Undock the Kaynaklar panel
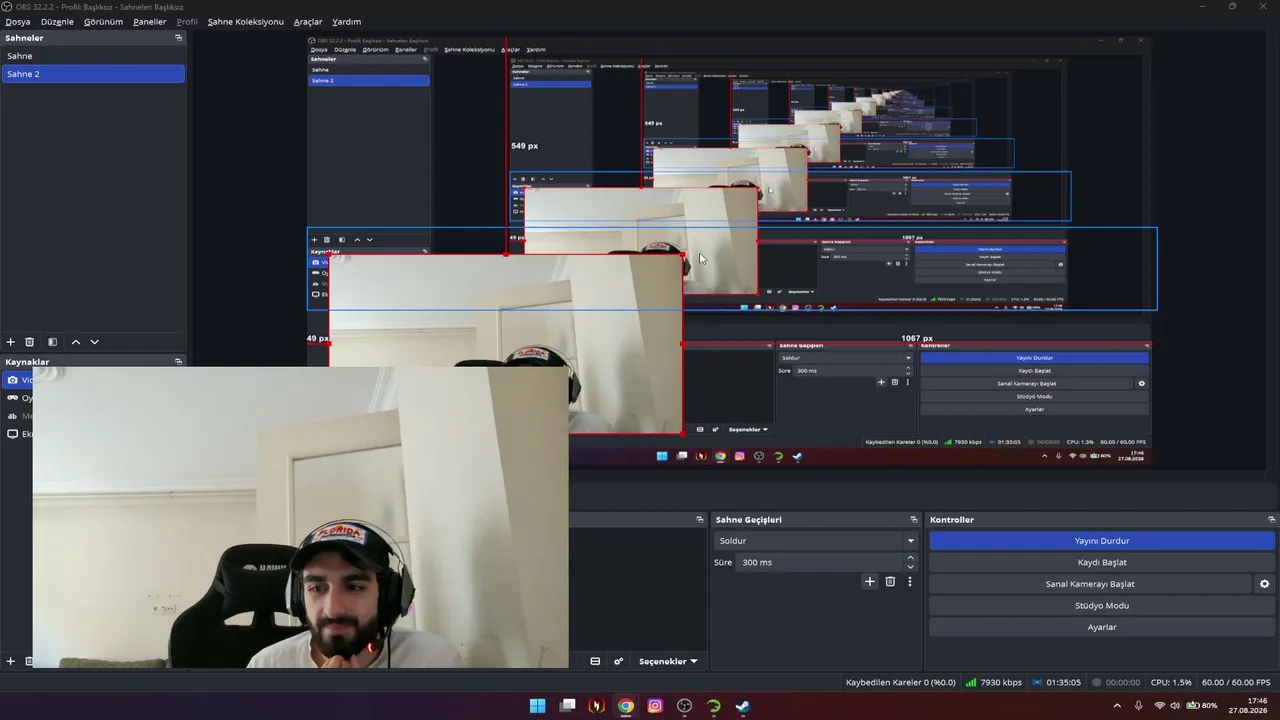 coord(179,362)
